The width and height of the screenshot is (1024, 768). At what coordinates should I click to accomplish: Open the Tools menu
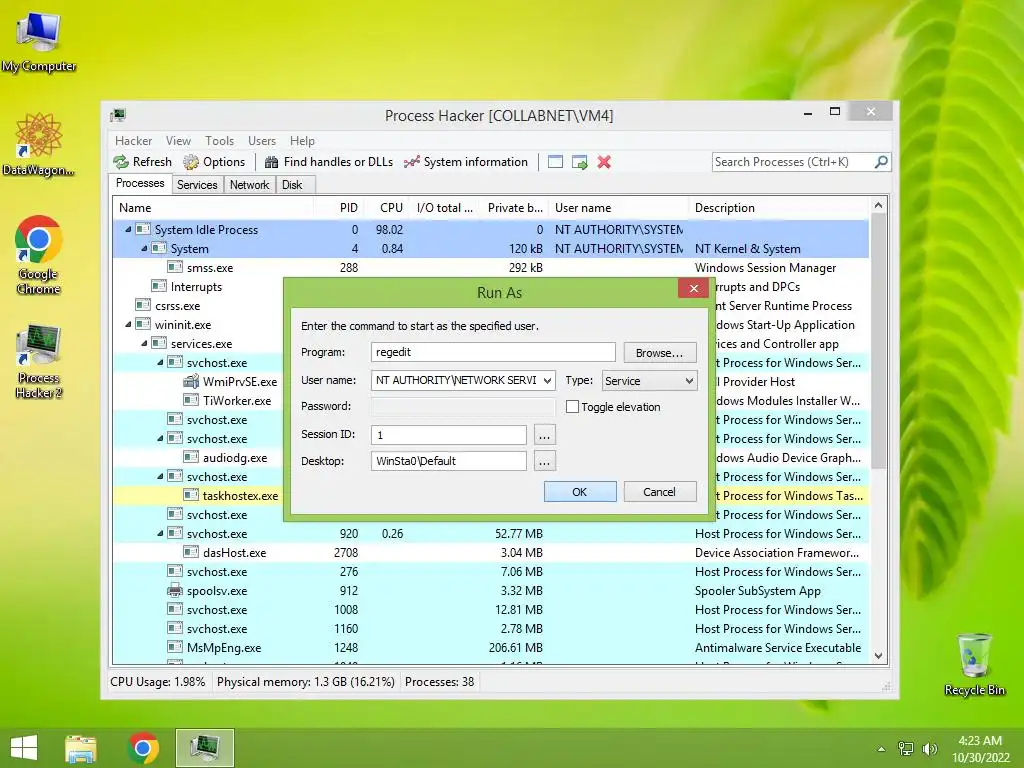pyautogui.click(x=219, y=140)
